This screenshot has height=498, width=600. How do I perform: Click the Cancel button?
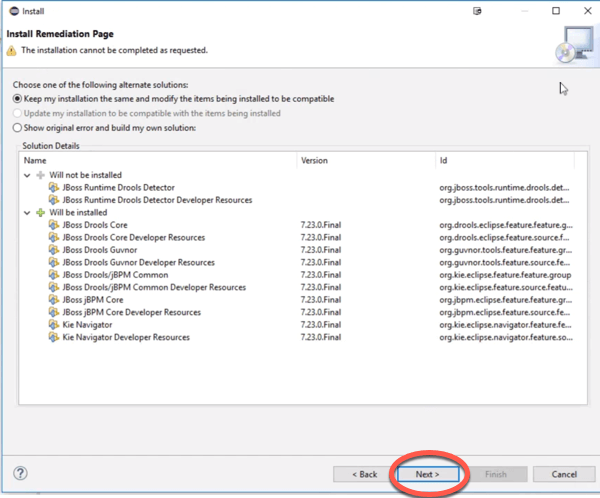tap(564, 474)
